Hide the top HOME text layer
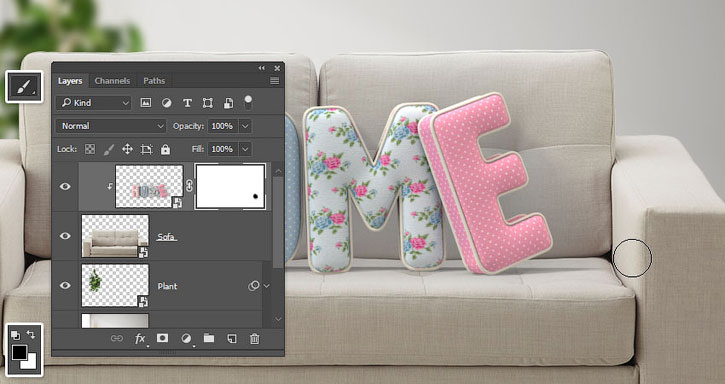This screenshot has width=725, height=384. pos(65,186)
